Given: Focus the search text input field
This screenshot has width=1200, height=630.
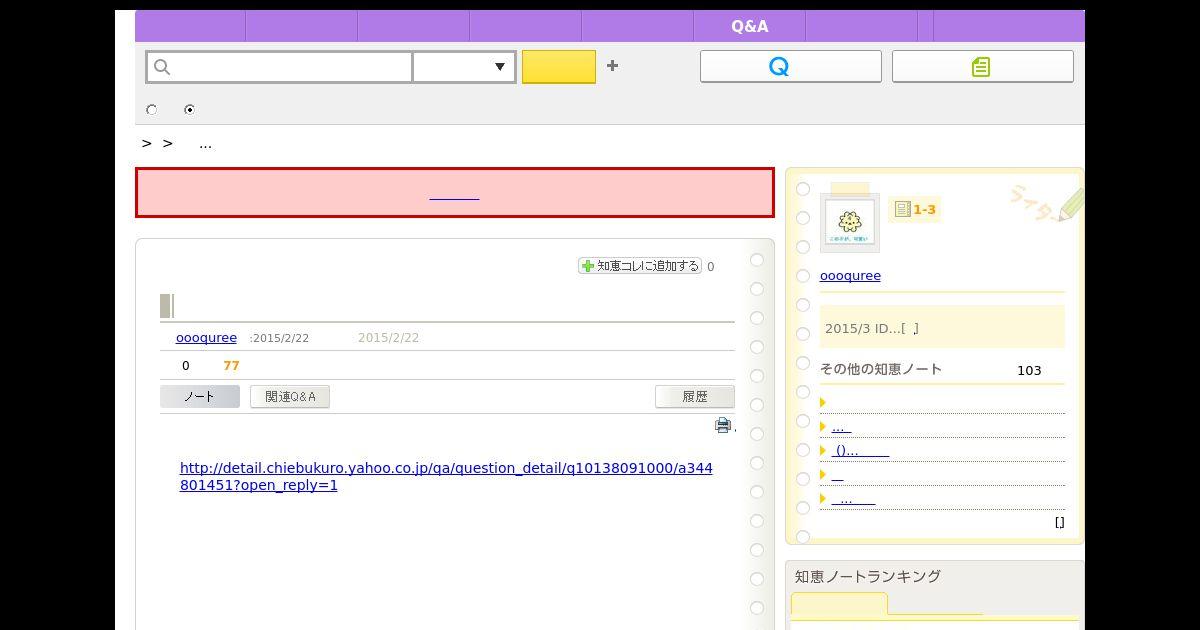Looking at the screenshot, I should pyautogui.click(x=280, y=67).
